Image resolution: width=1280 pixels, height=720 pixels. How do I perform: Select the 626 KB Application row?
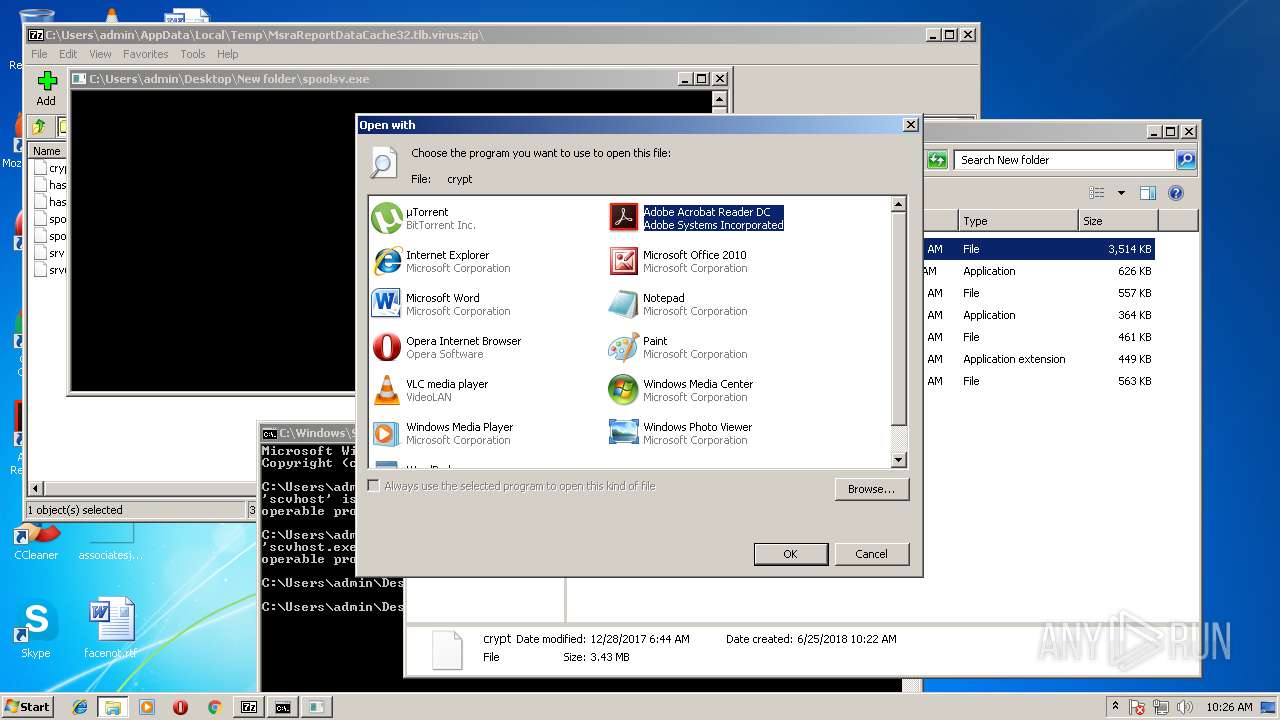pos(1040,271)
